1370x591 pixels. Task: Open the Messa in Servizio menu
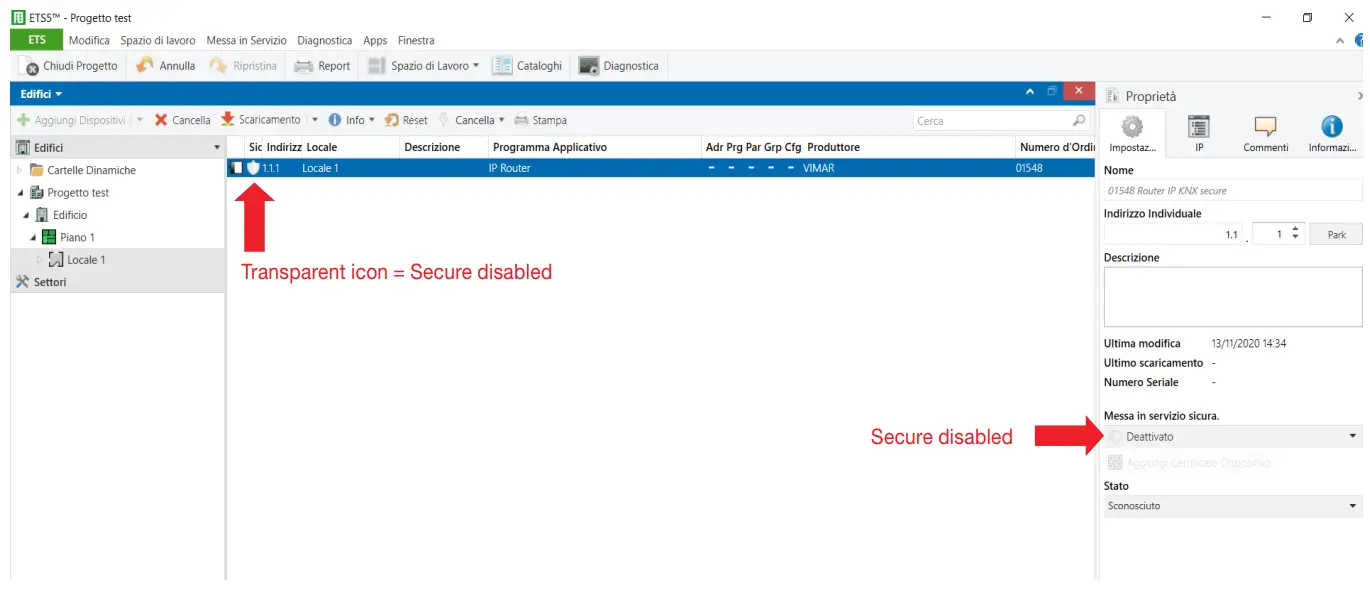[246, 40]
